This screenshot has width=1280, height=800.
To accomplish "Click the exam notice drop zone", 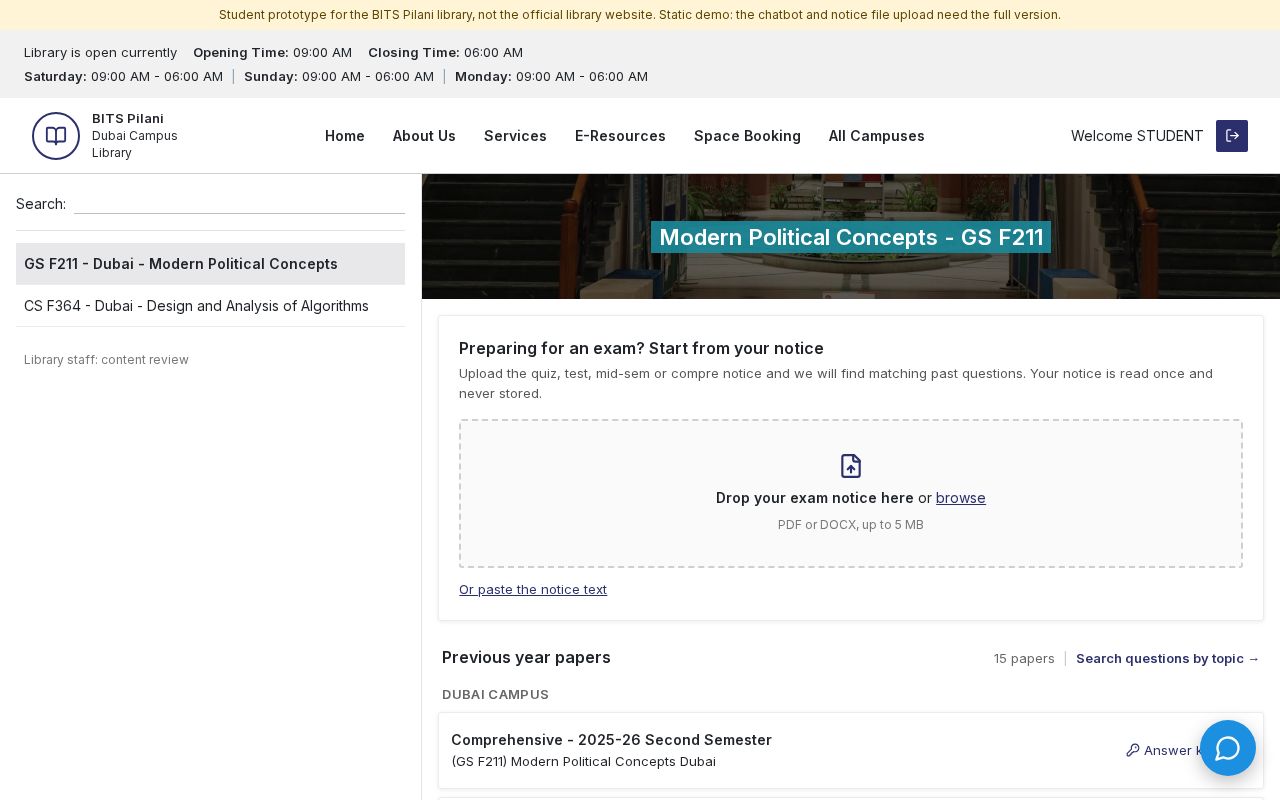I will [x=851, y=494].
